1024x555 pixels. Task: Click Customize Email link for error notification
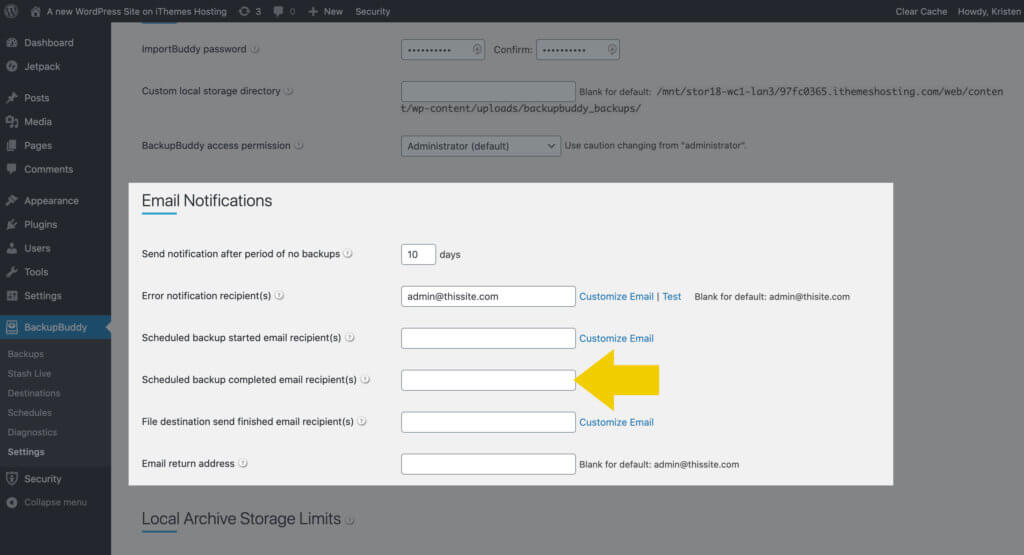click(x=616, y=296)
